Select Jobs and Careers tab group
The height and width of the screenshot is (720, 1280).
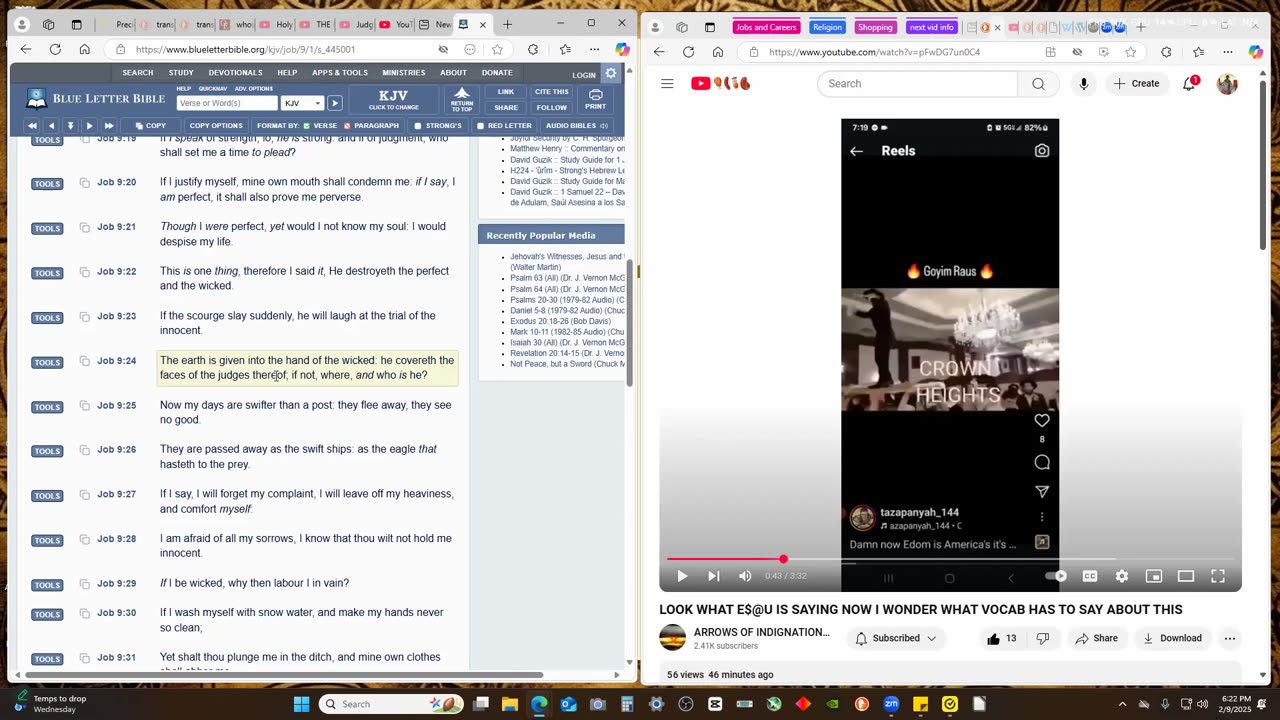767,27
